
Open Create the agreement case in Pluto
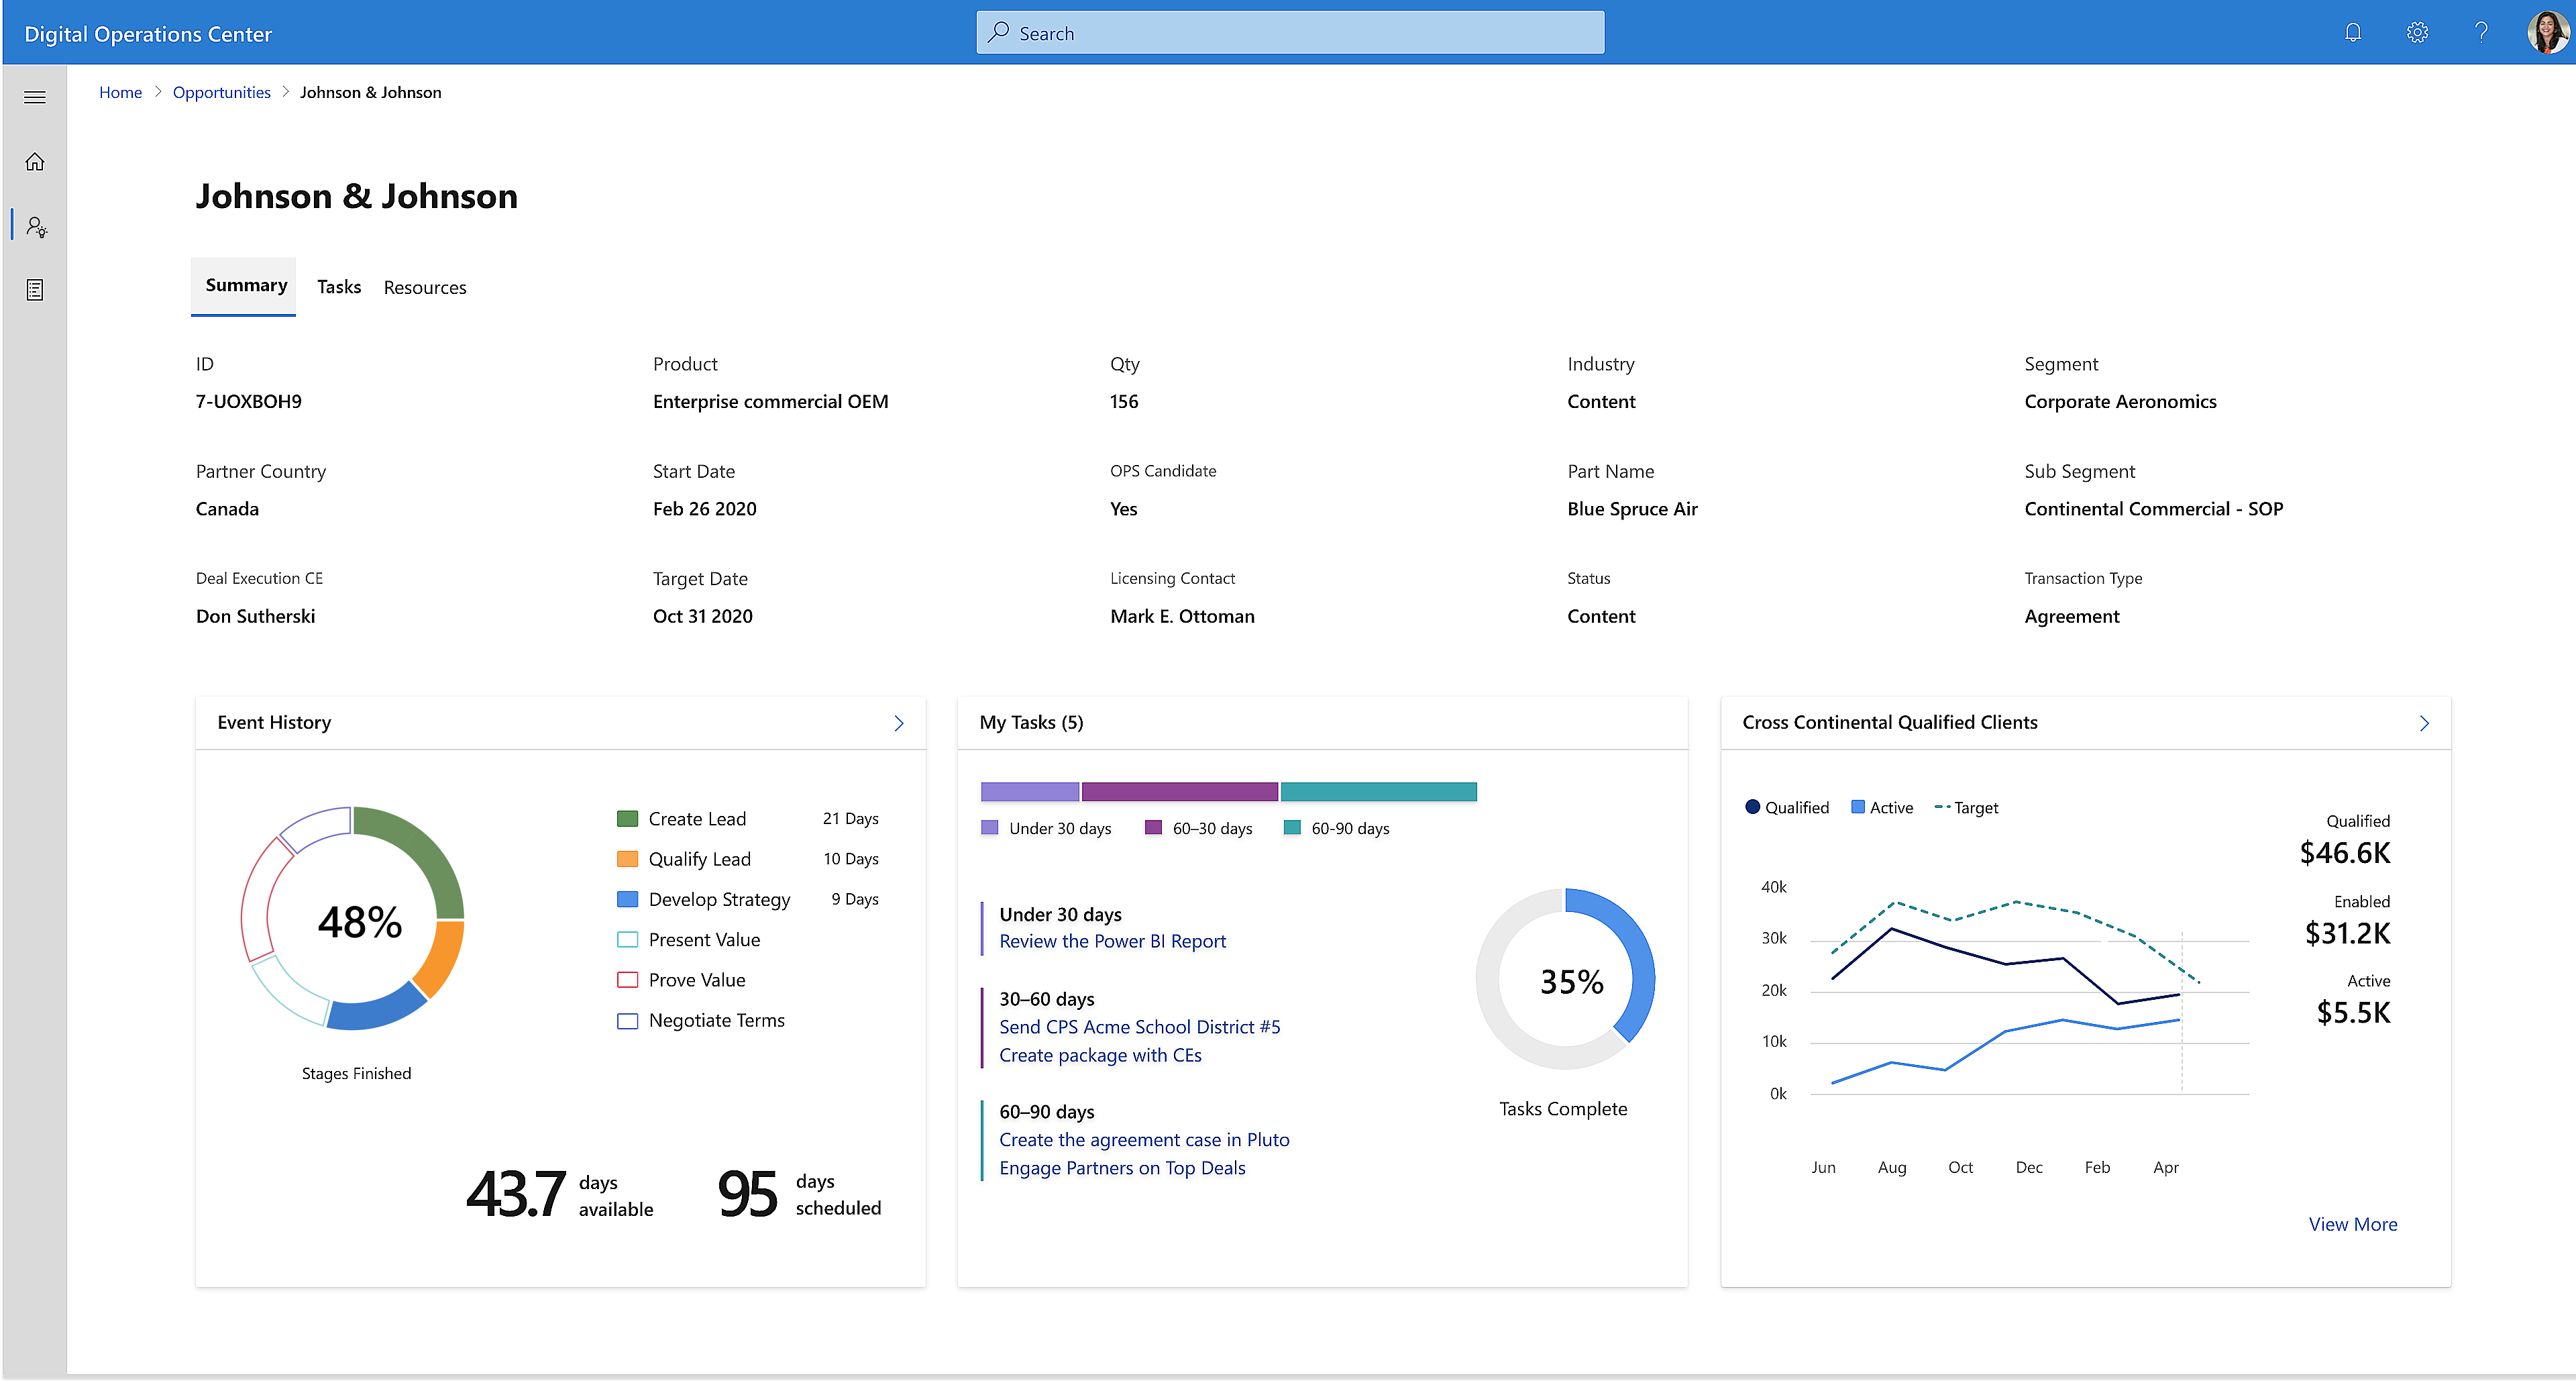[x=1144, y=1140]
